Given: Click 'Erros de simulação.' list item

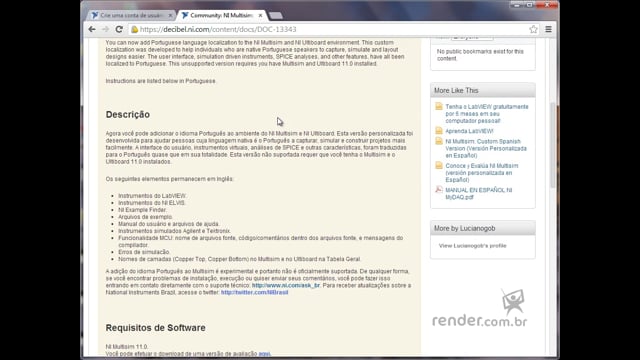Looking at the screenshot, I should point(144,252).
